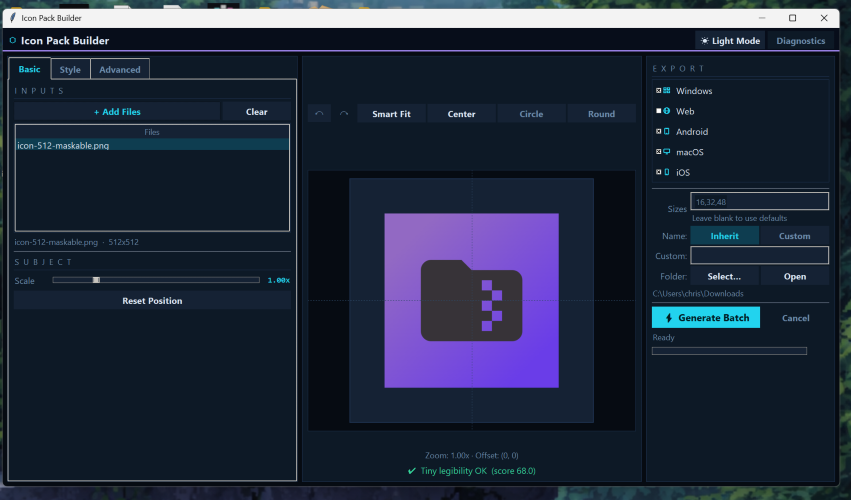Click the undo arrow icon
The height and width of the screenshot is (500, 851).
(x=319, y=113)
